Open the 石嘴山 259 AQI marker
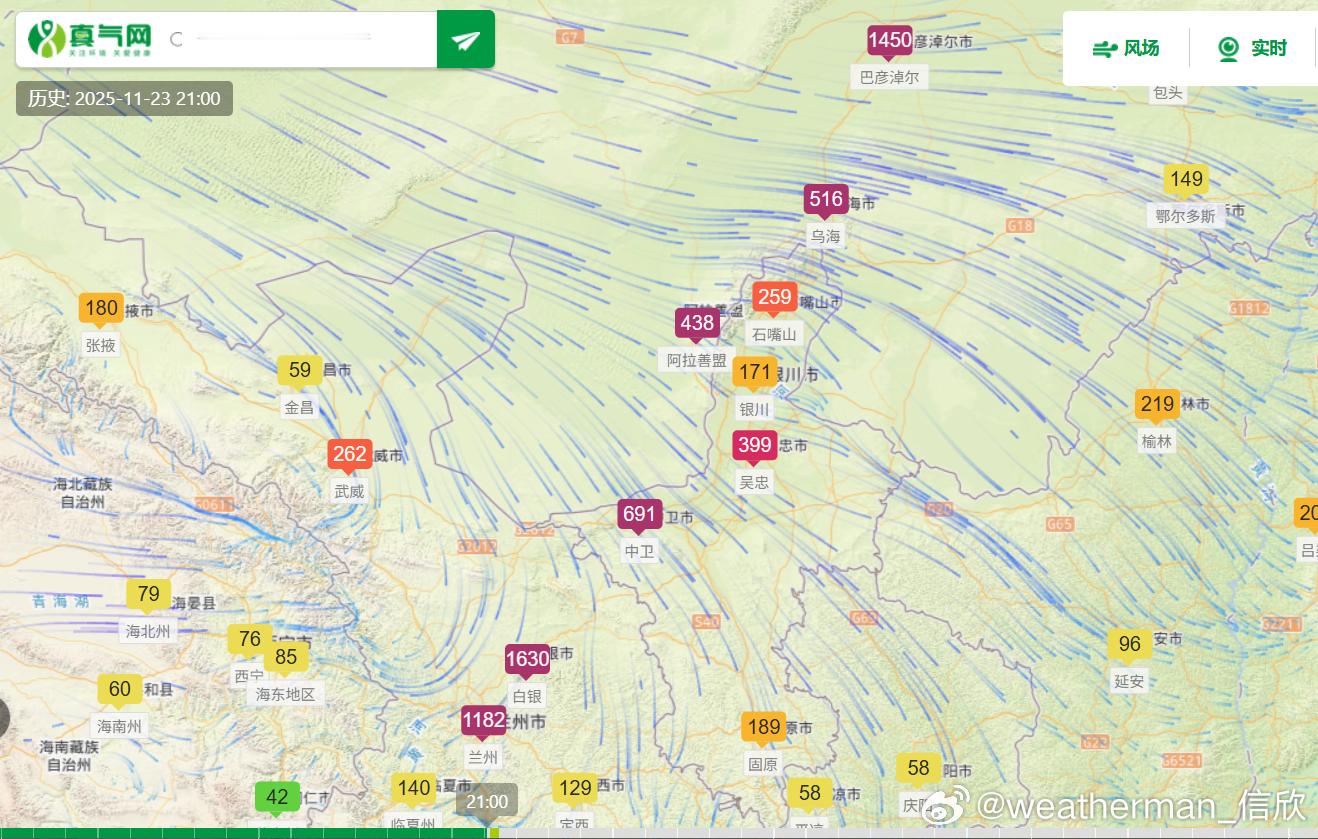The height and width of the screenshot is (839, 1318). pos(775,296)
